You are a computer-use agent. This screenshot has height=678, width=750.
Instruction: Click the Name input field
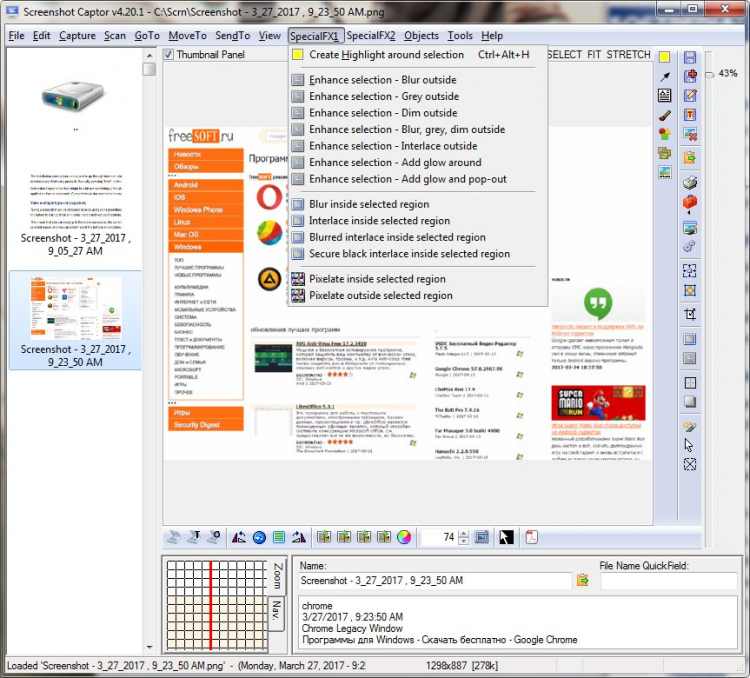point(435,580)
